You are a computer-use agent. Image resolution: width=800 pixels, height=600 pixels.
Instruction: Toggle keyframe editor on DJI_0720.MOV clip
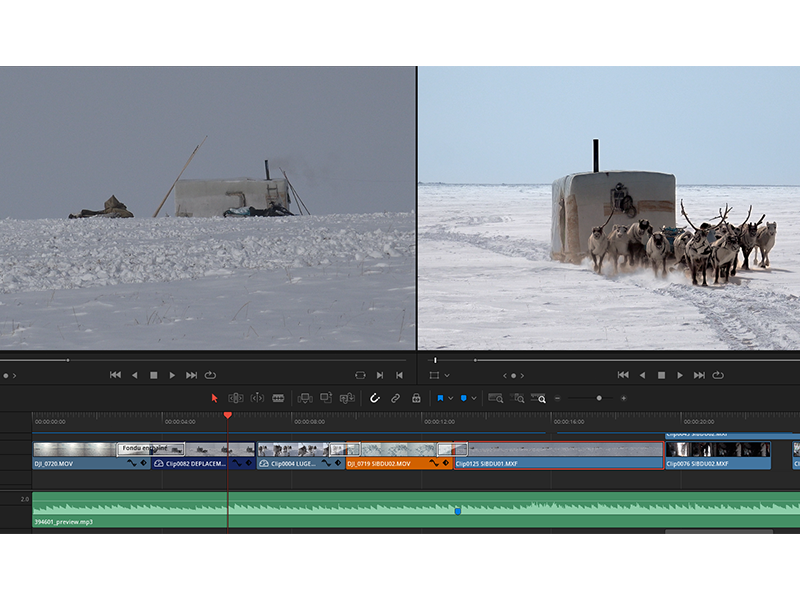[x=143, y=463]
